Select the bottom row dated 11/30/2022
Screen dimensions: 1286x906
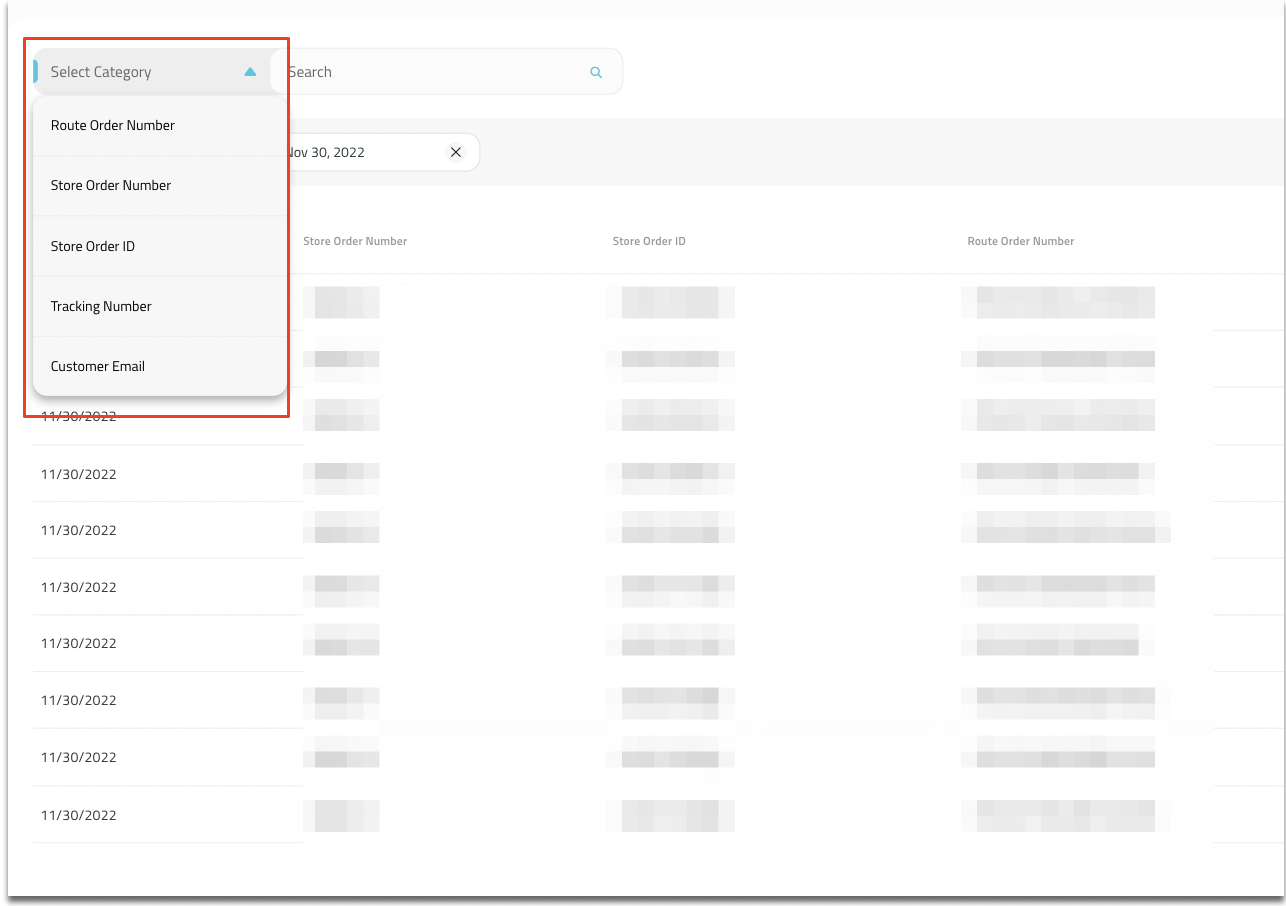(79, 815)
